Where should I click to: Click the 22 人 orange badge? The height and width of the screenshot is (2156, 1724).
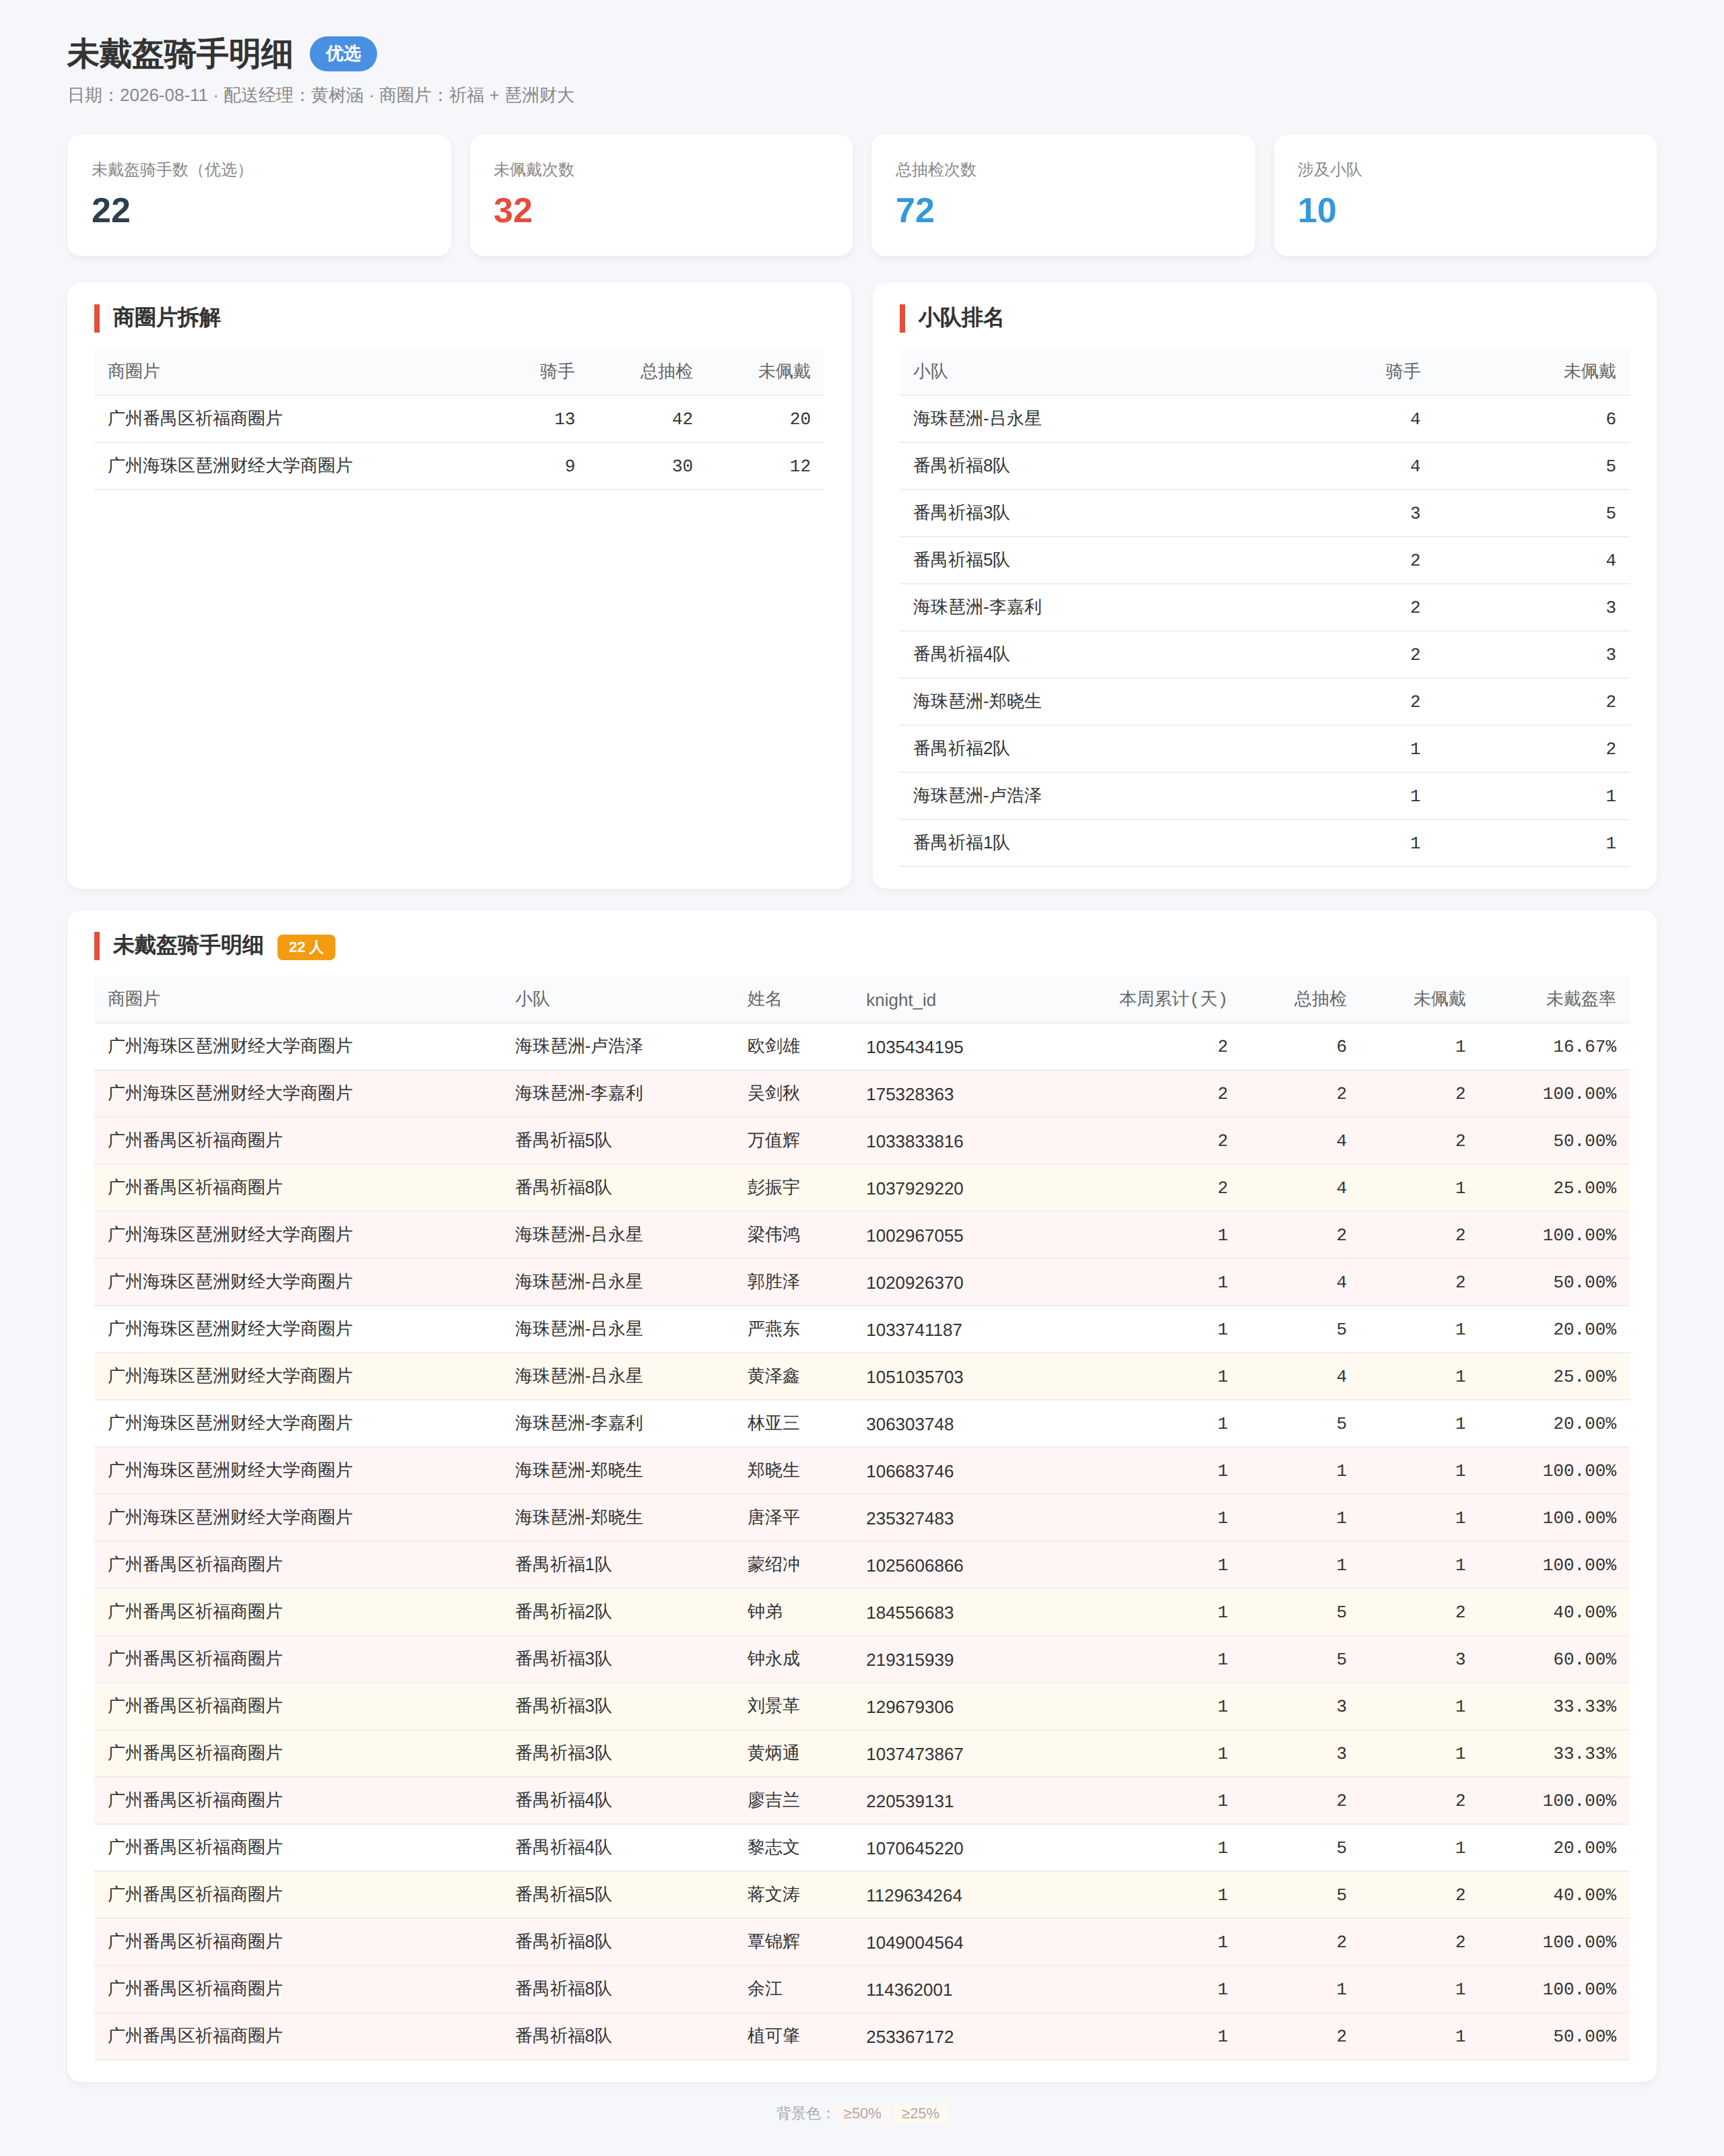[x=306, y=947]
